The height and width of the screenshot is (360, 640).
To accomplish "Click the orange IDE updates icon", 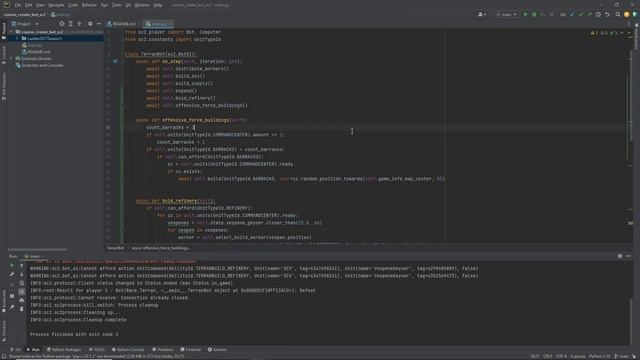I will 627,14.
